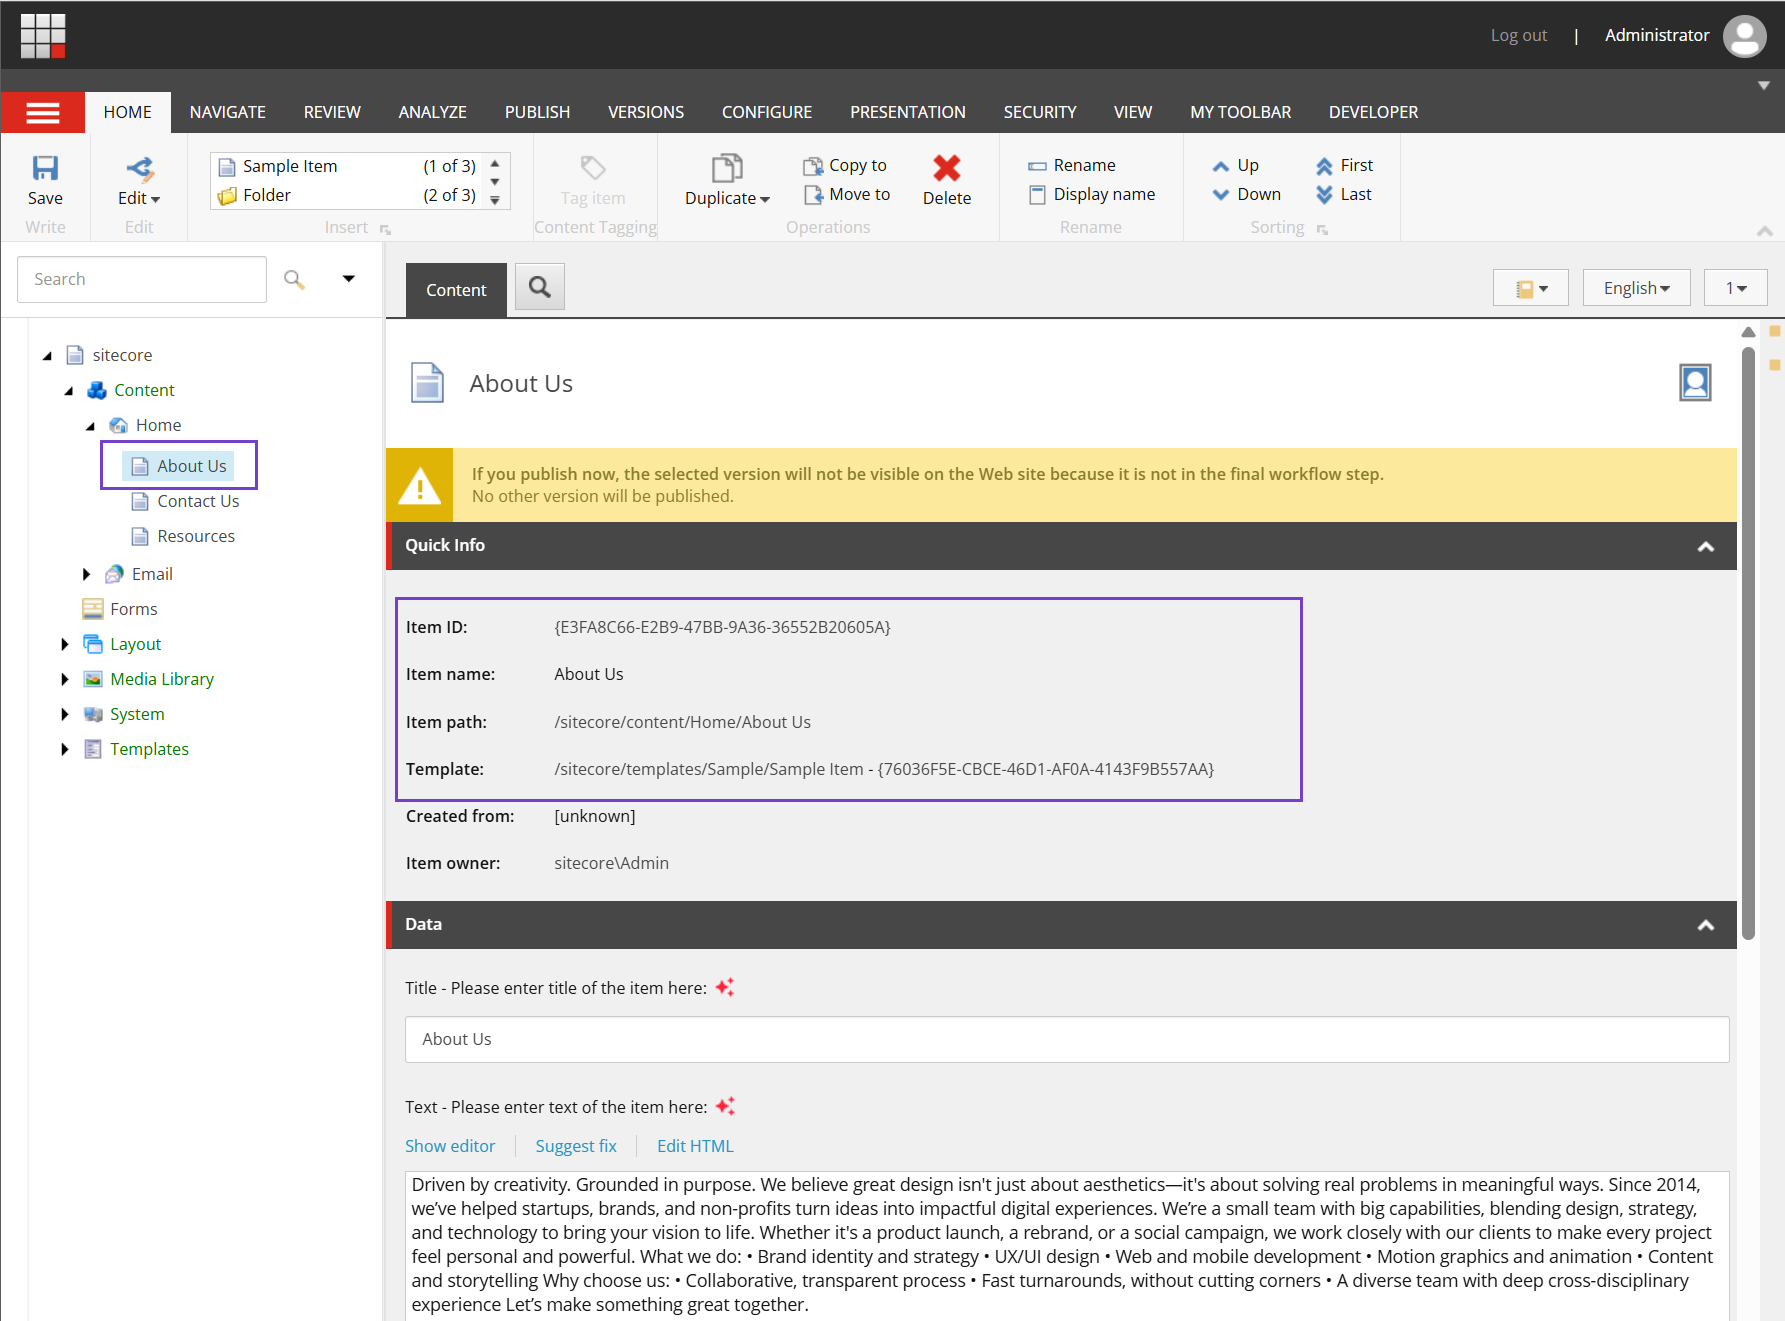The height and width of the screenshot is (1321, 1785).
Task: Switch to the PUBLISH ribbon tab
Action: 537,113
